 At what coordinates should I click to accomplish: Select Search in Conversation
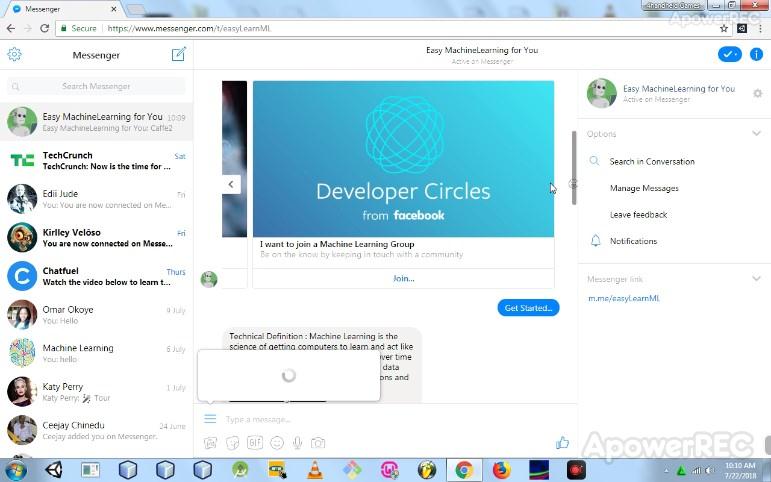coord(652,161)
